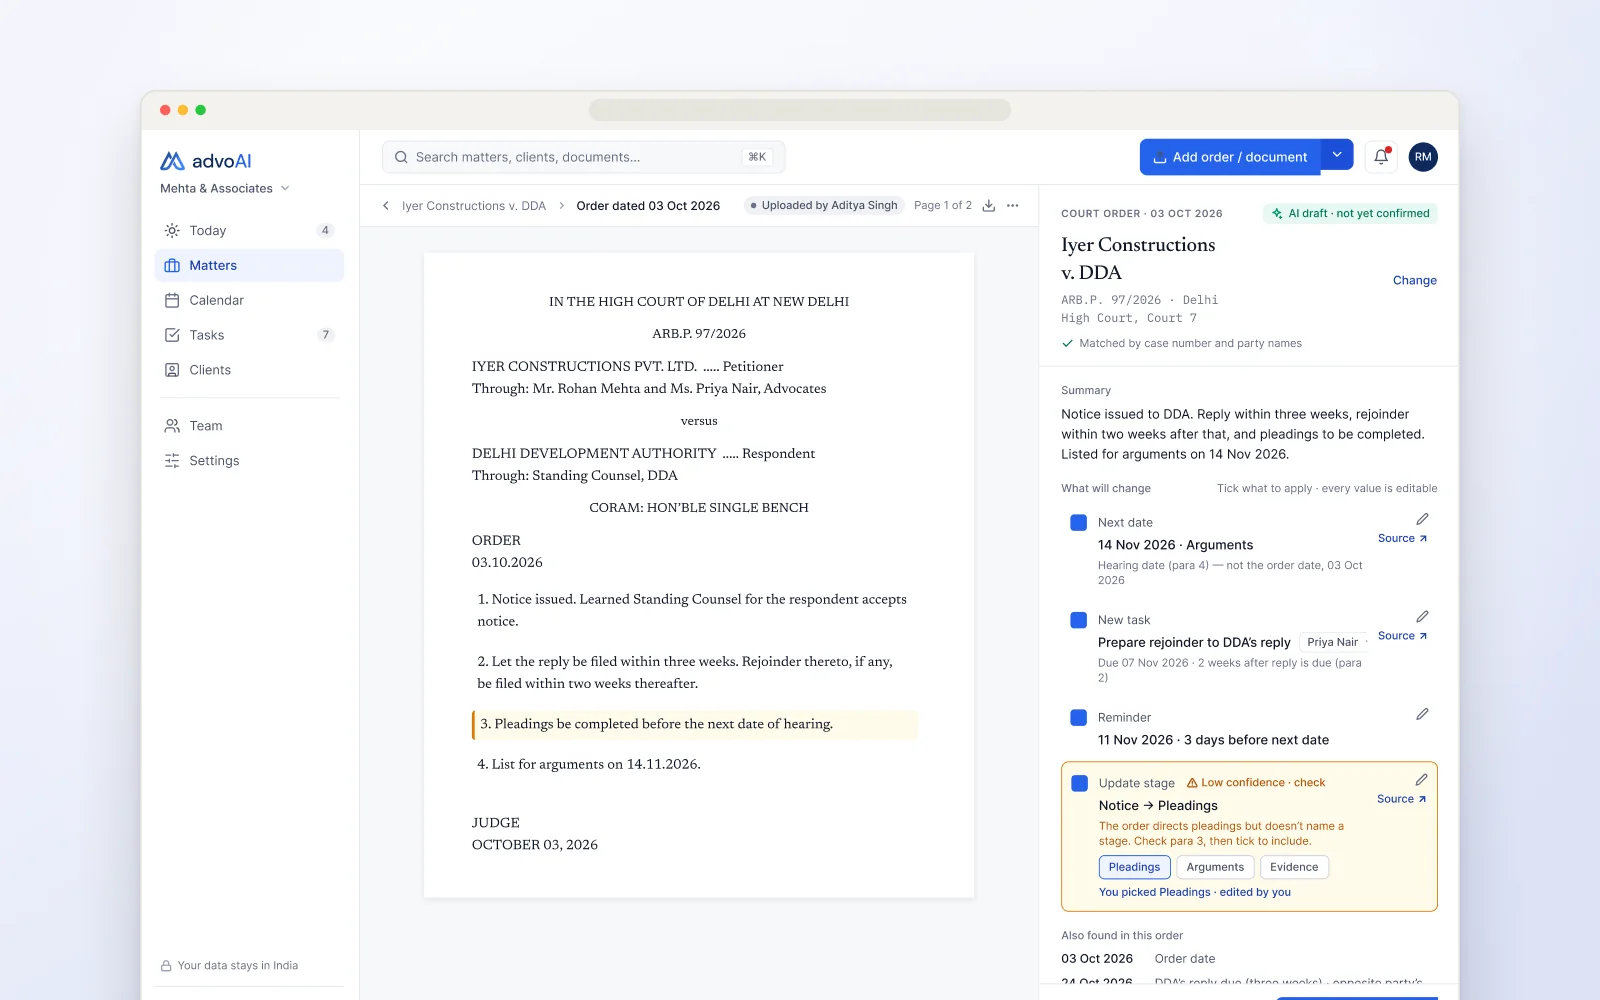Edit the Update stage item
1600x1000 pixels.
tap(1421, 780)
